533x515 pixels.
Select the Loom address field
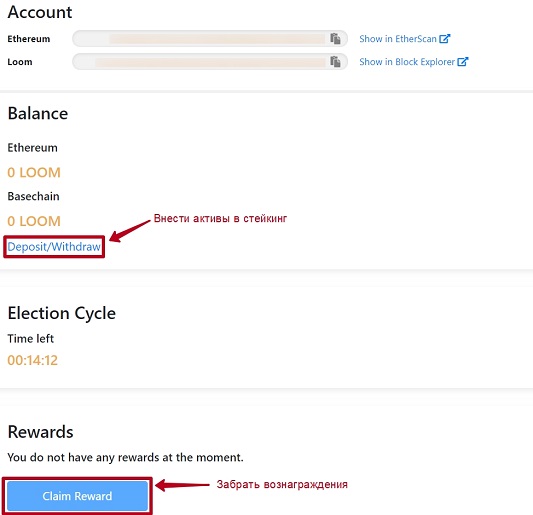coord(210,62)
